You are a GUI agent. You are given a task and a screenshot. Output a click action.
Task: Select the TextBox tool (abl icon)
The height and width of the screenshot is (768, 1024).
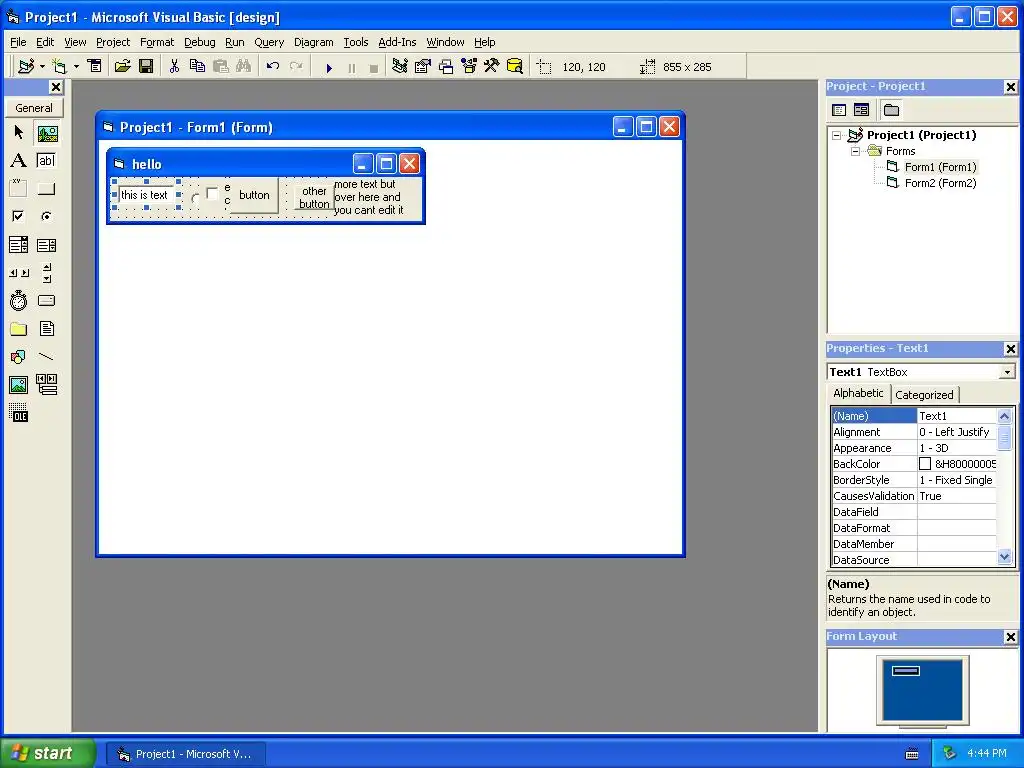pyautogui.click(x=46, y=161)
